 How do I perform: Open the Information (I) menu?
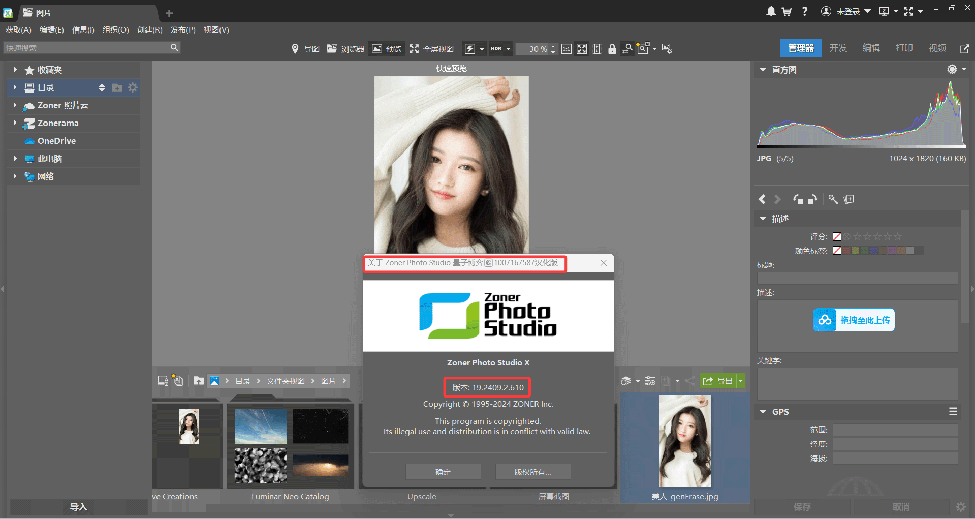[x=83, y=30]
